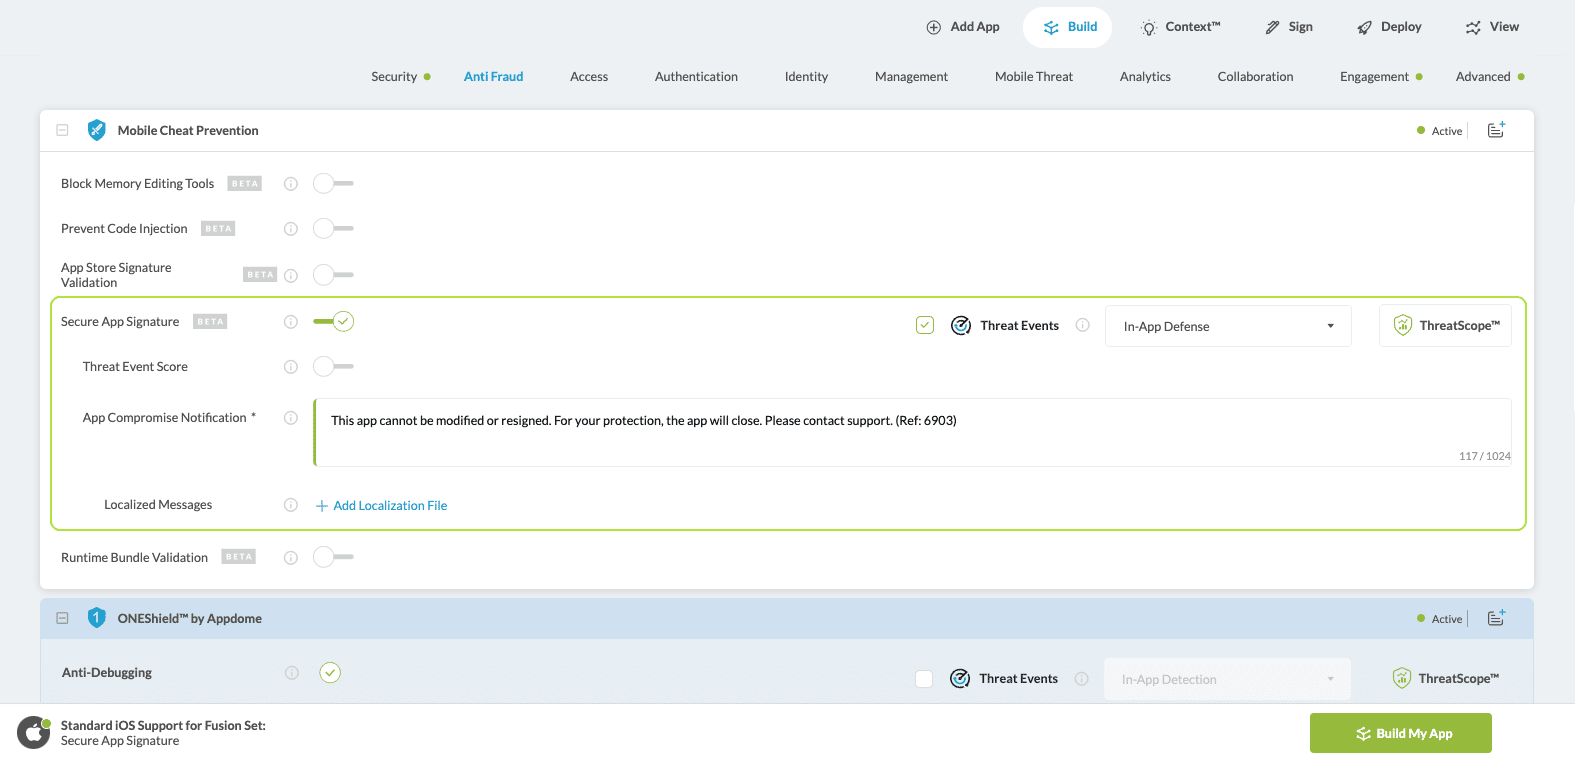Click notes icon in ONEShield header
This screenshot has width=1575, height=761.
click(x=1496, y=618)
